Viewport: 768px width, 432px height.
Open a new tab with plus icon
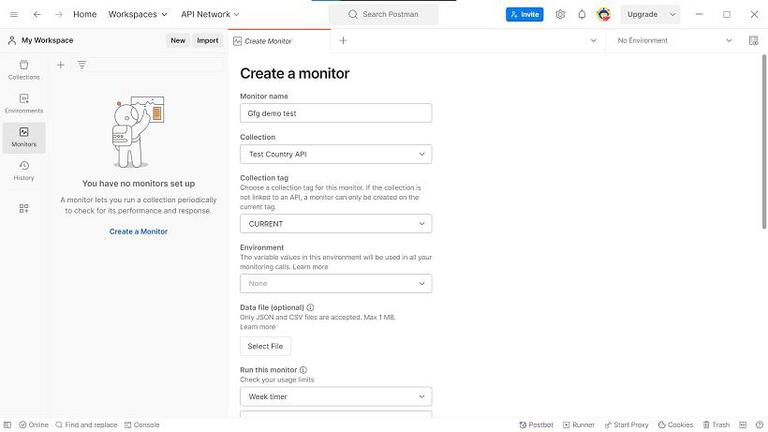point(343,40)
